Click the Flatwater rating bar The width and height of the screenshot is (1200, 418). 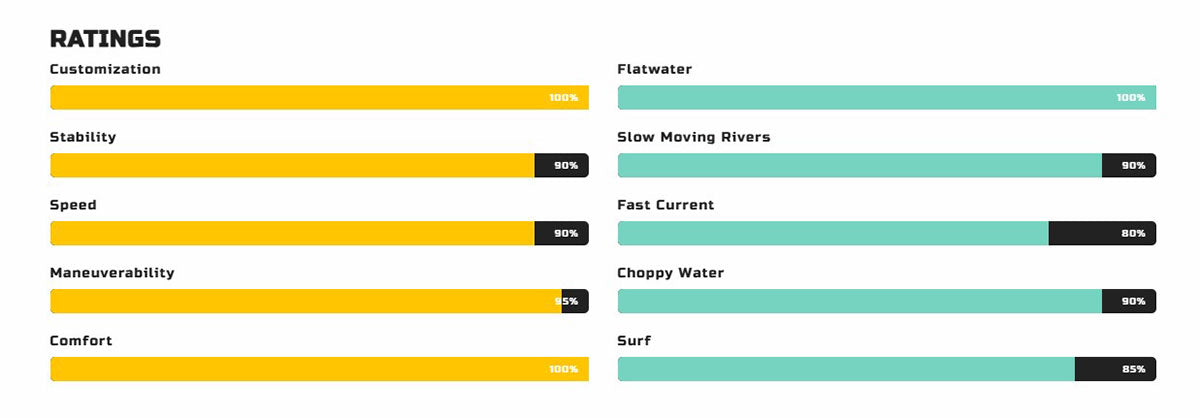(887, 97)
